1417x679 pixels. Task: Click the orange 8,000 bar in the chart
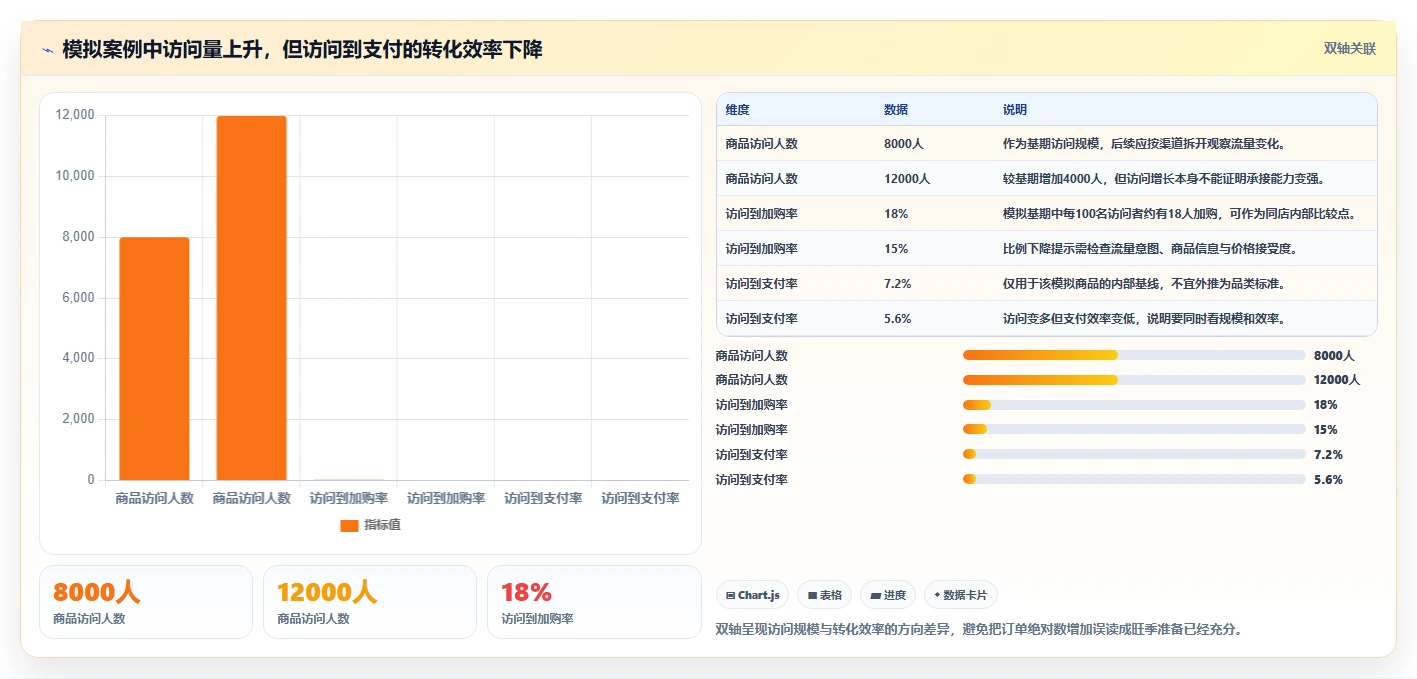(x=154, y=359)
